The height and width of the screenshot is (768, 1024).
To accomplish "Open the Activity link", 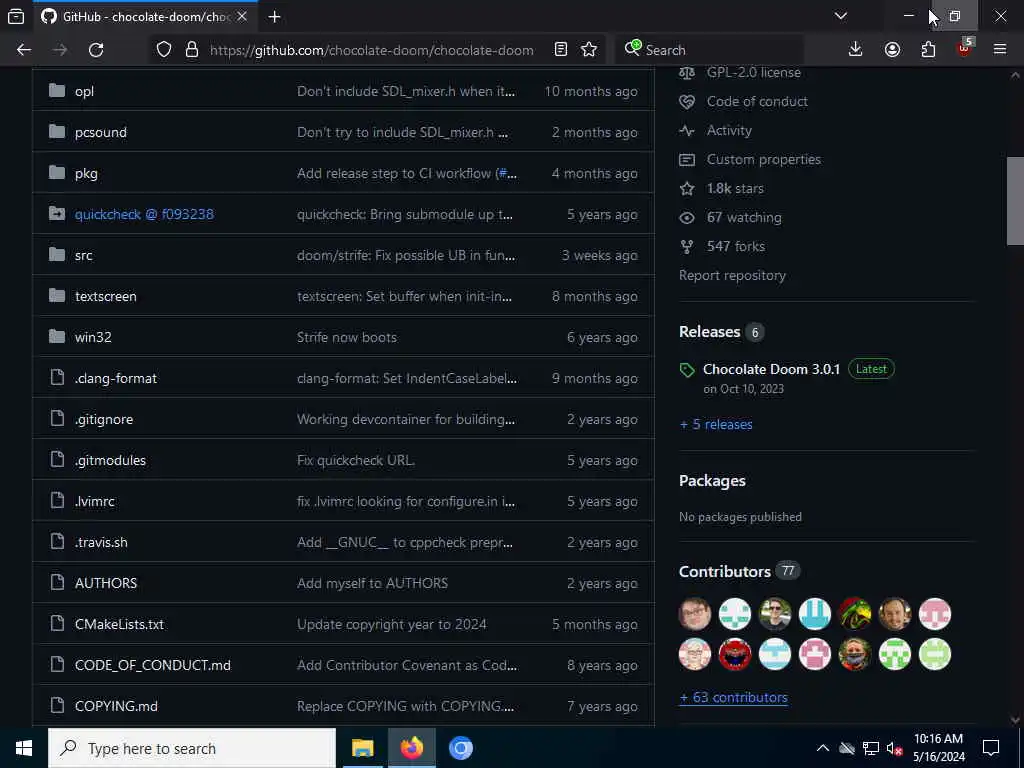I will 729,131.
